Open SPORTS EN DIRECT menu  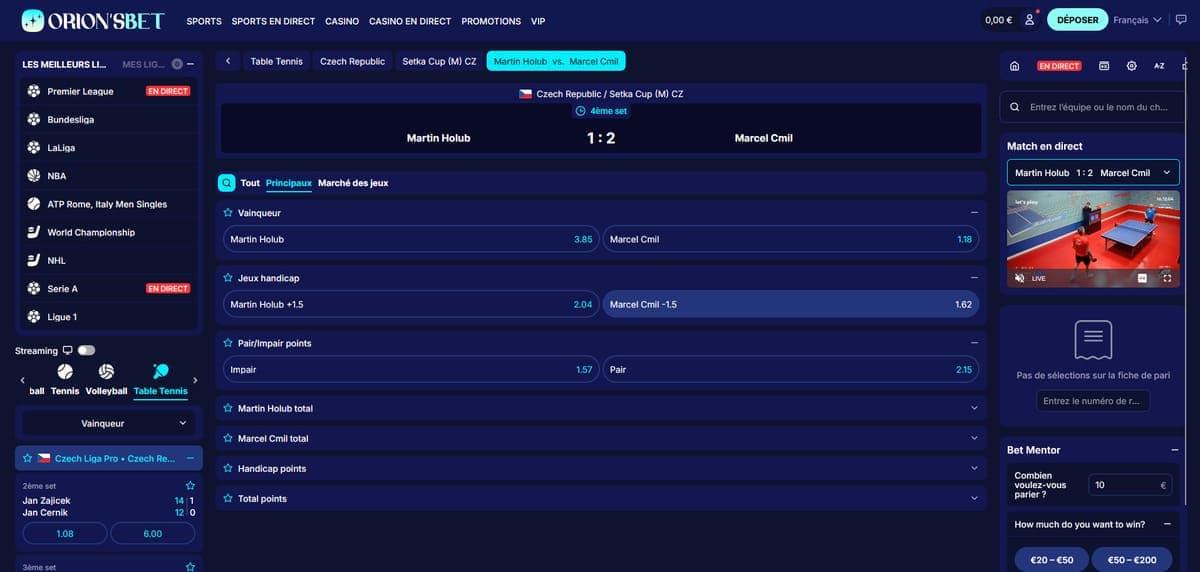click(x=273, y=21)
